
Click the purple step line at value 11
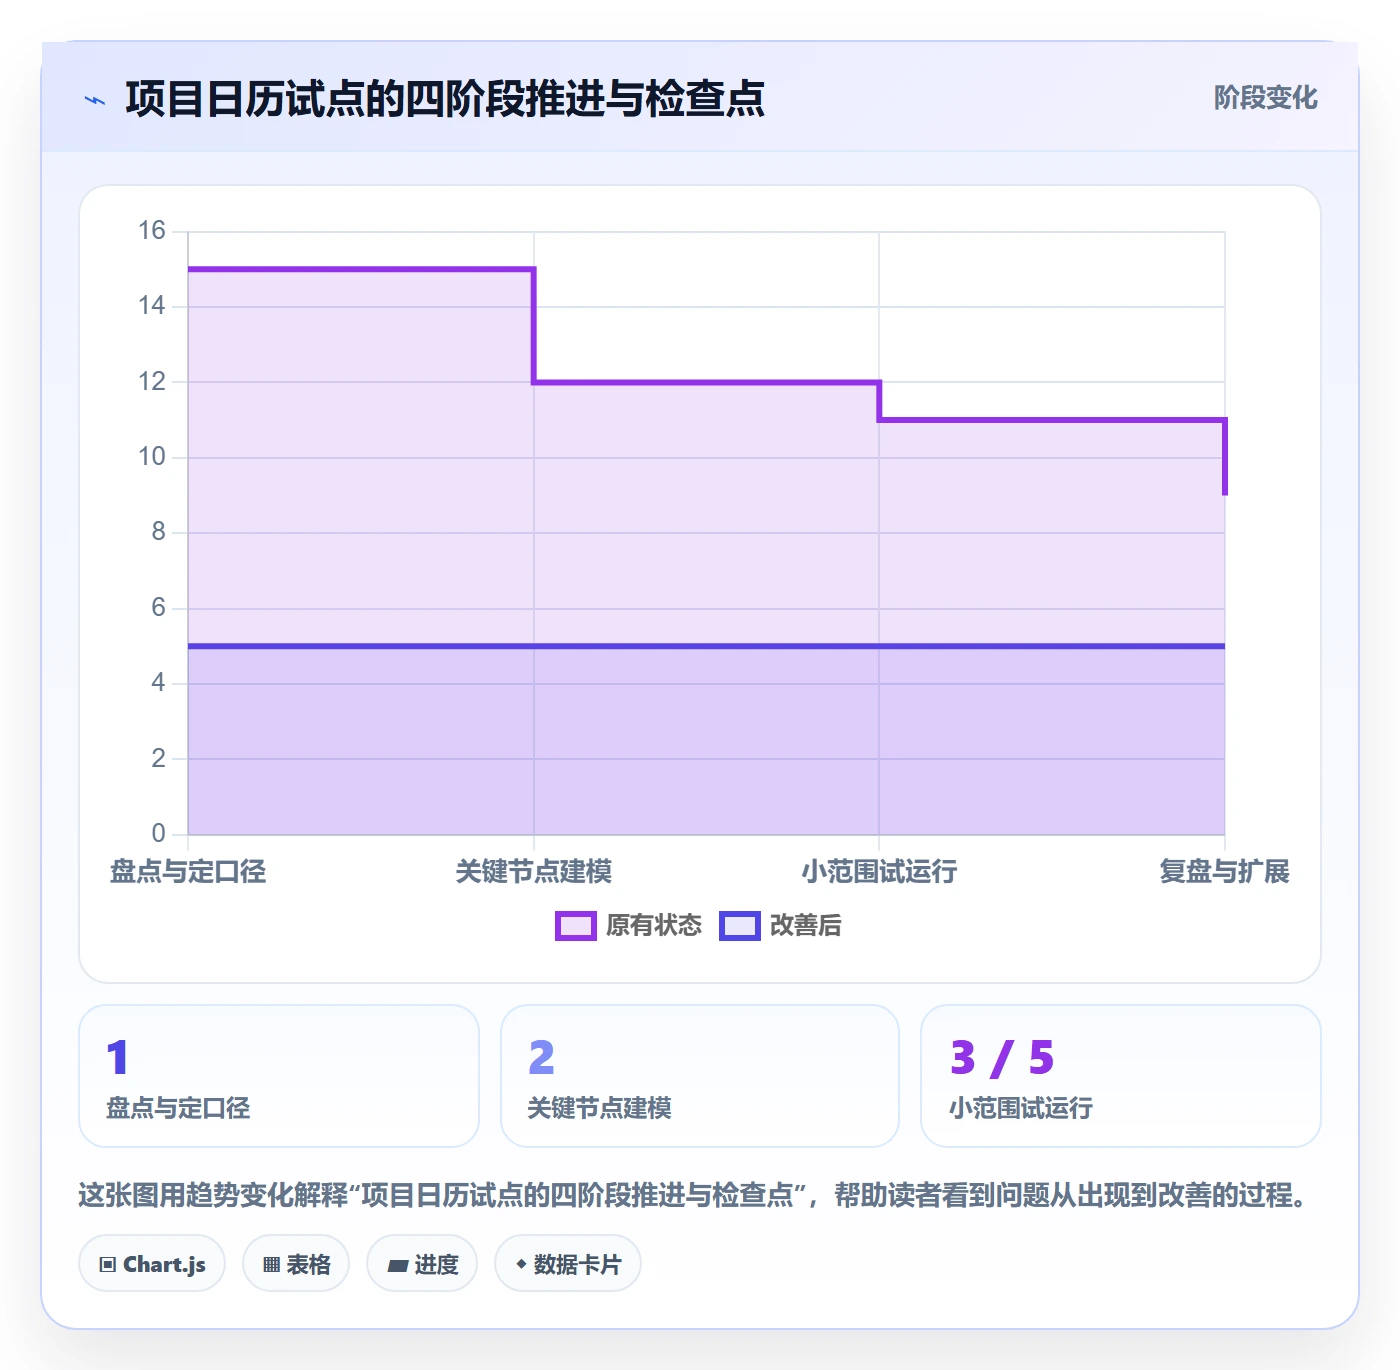click(x=1052, y=420)
